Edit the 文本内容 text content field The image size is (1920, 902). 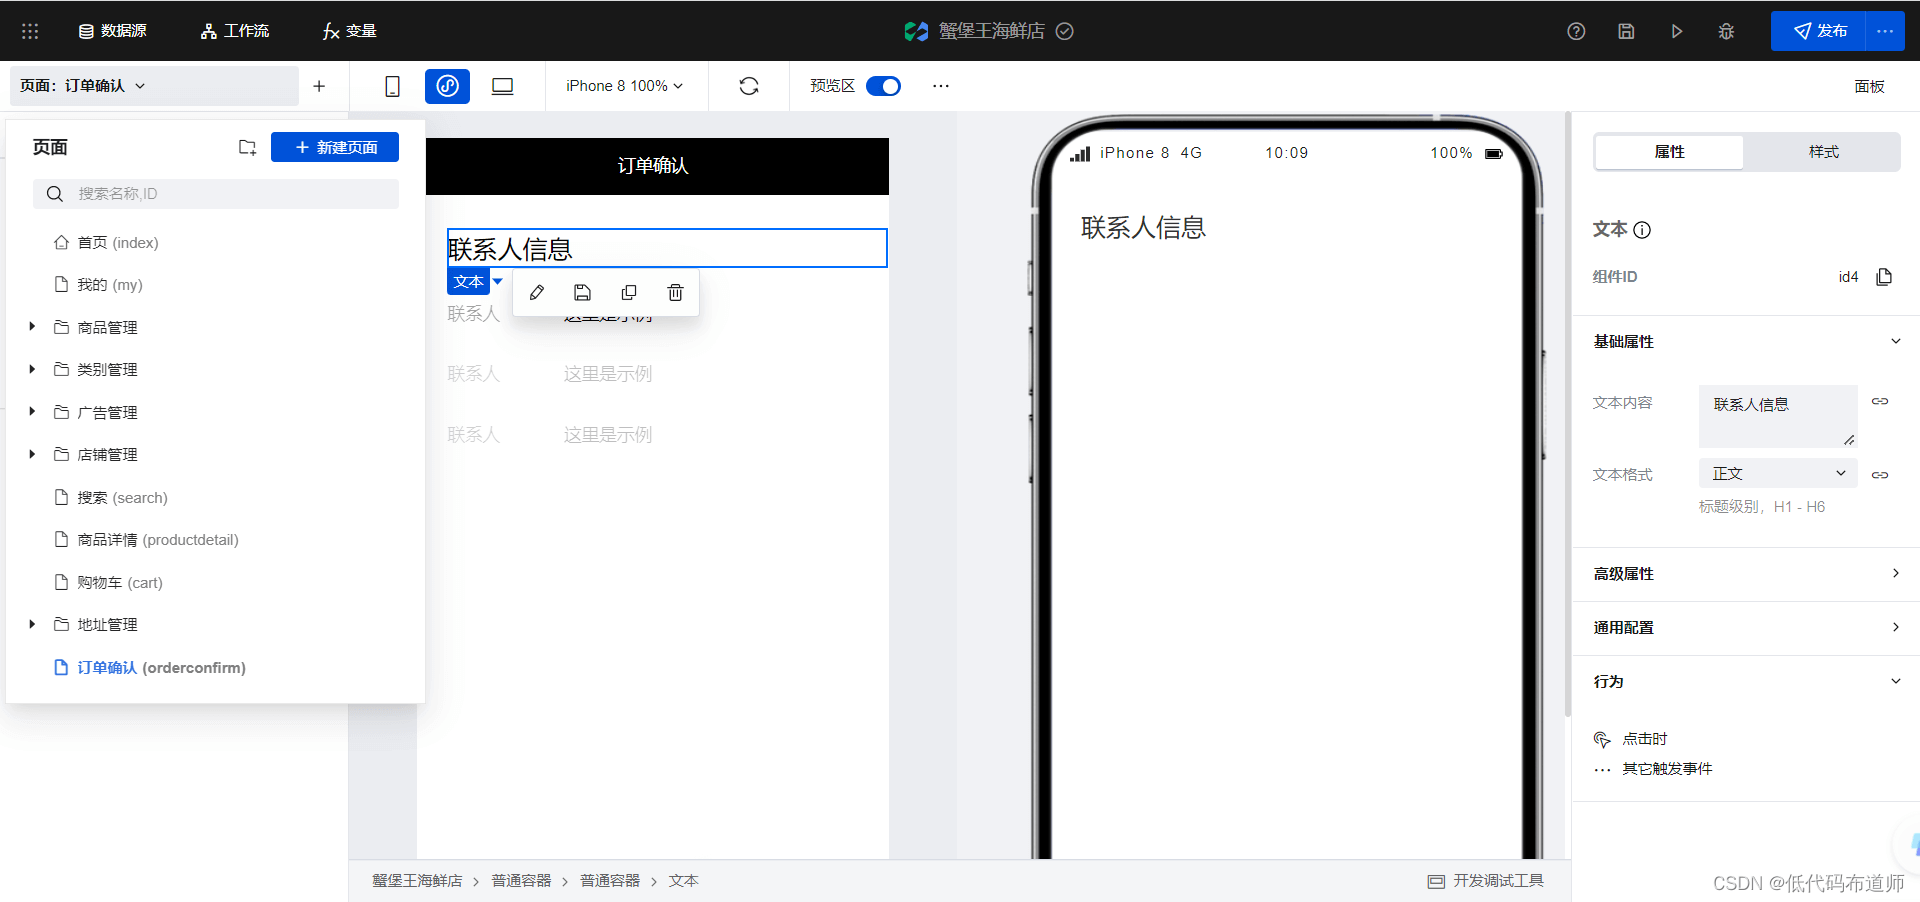coord(1778,416)
